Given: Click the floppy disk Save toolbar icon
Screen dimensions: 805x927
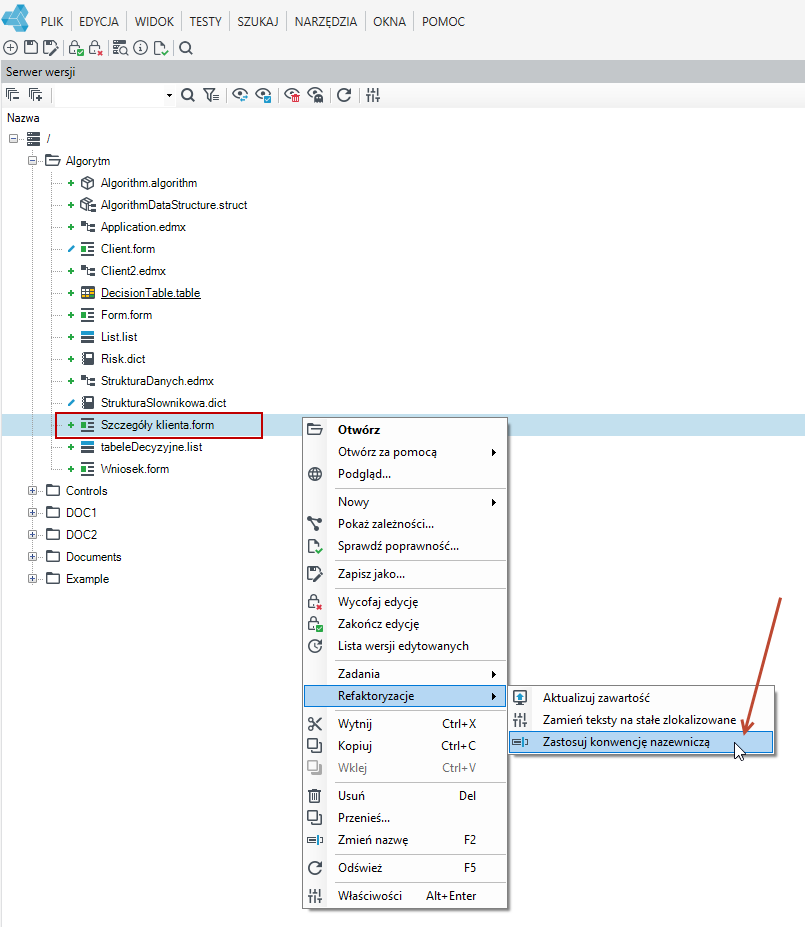Looking at the screenshot, I should (x=31, y=48).
